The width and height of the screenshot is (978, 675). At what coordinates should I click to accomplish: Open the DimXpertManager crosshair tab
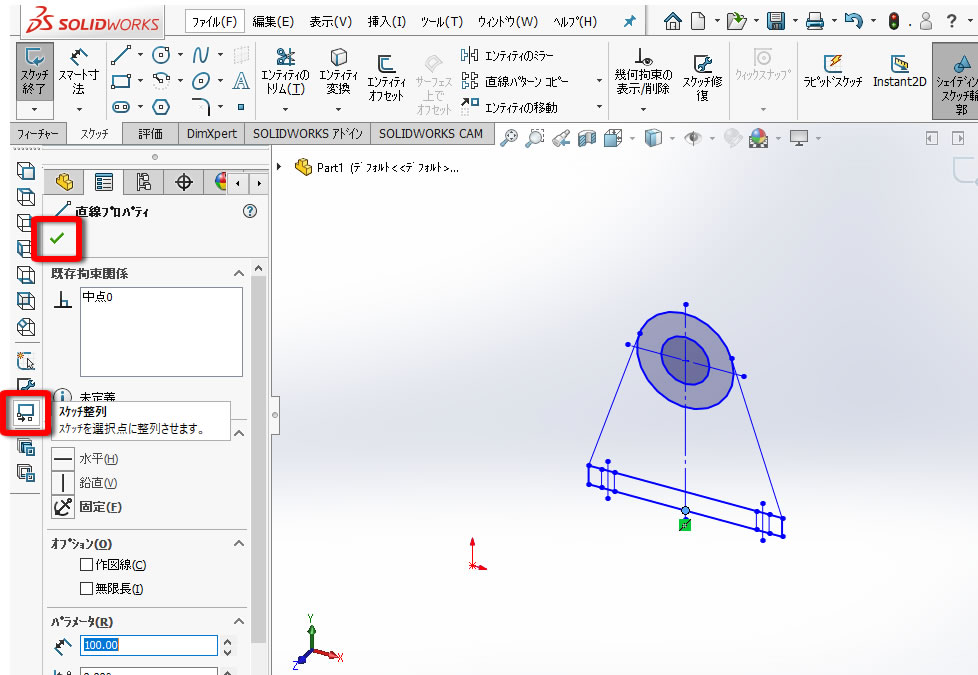coord(183,182)
